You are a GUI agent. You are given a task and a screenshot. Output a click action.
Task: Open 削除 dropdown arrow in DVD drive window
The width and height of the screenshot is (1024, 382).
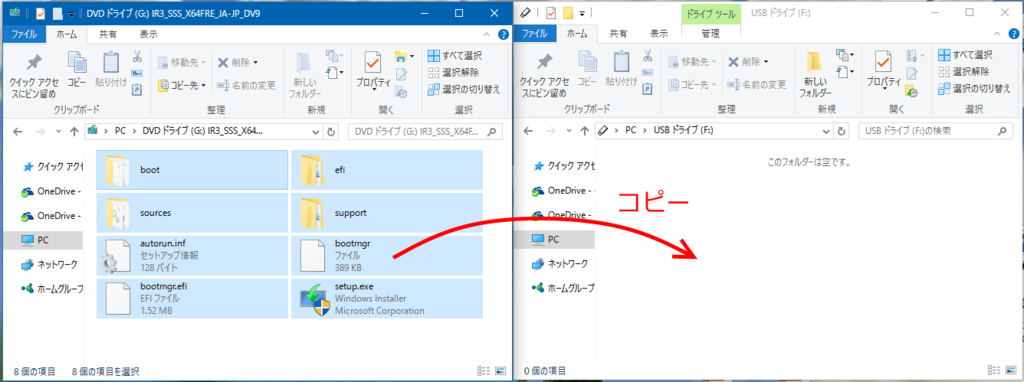click(x=255, y=62)
